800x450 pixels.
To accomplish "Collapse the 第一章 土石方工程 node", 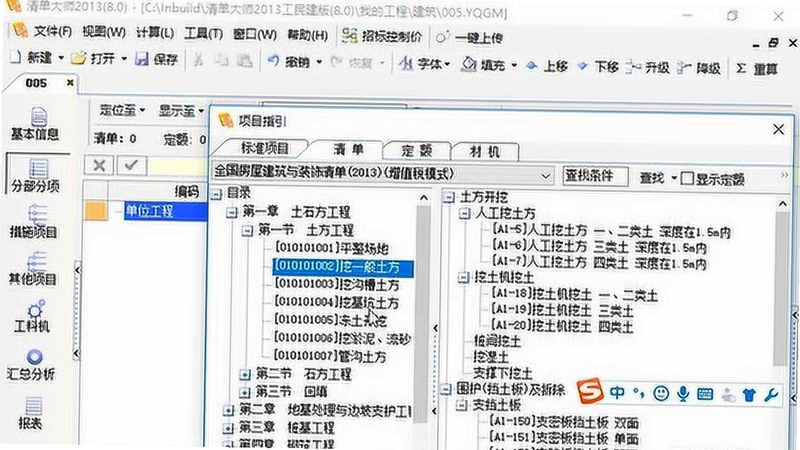I will [x=232, y=212].
